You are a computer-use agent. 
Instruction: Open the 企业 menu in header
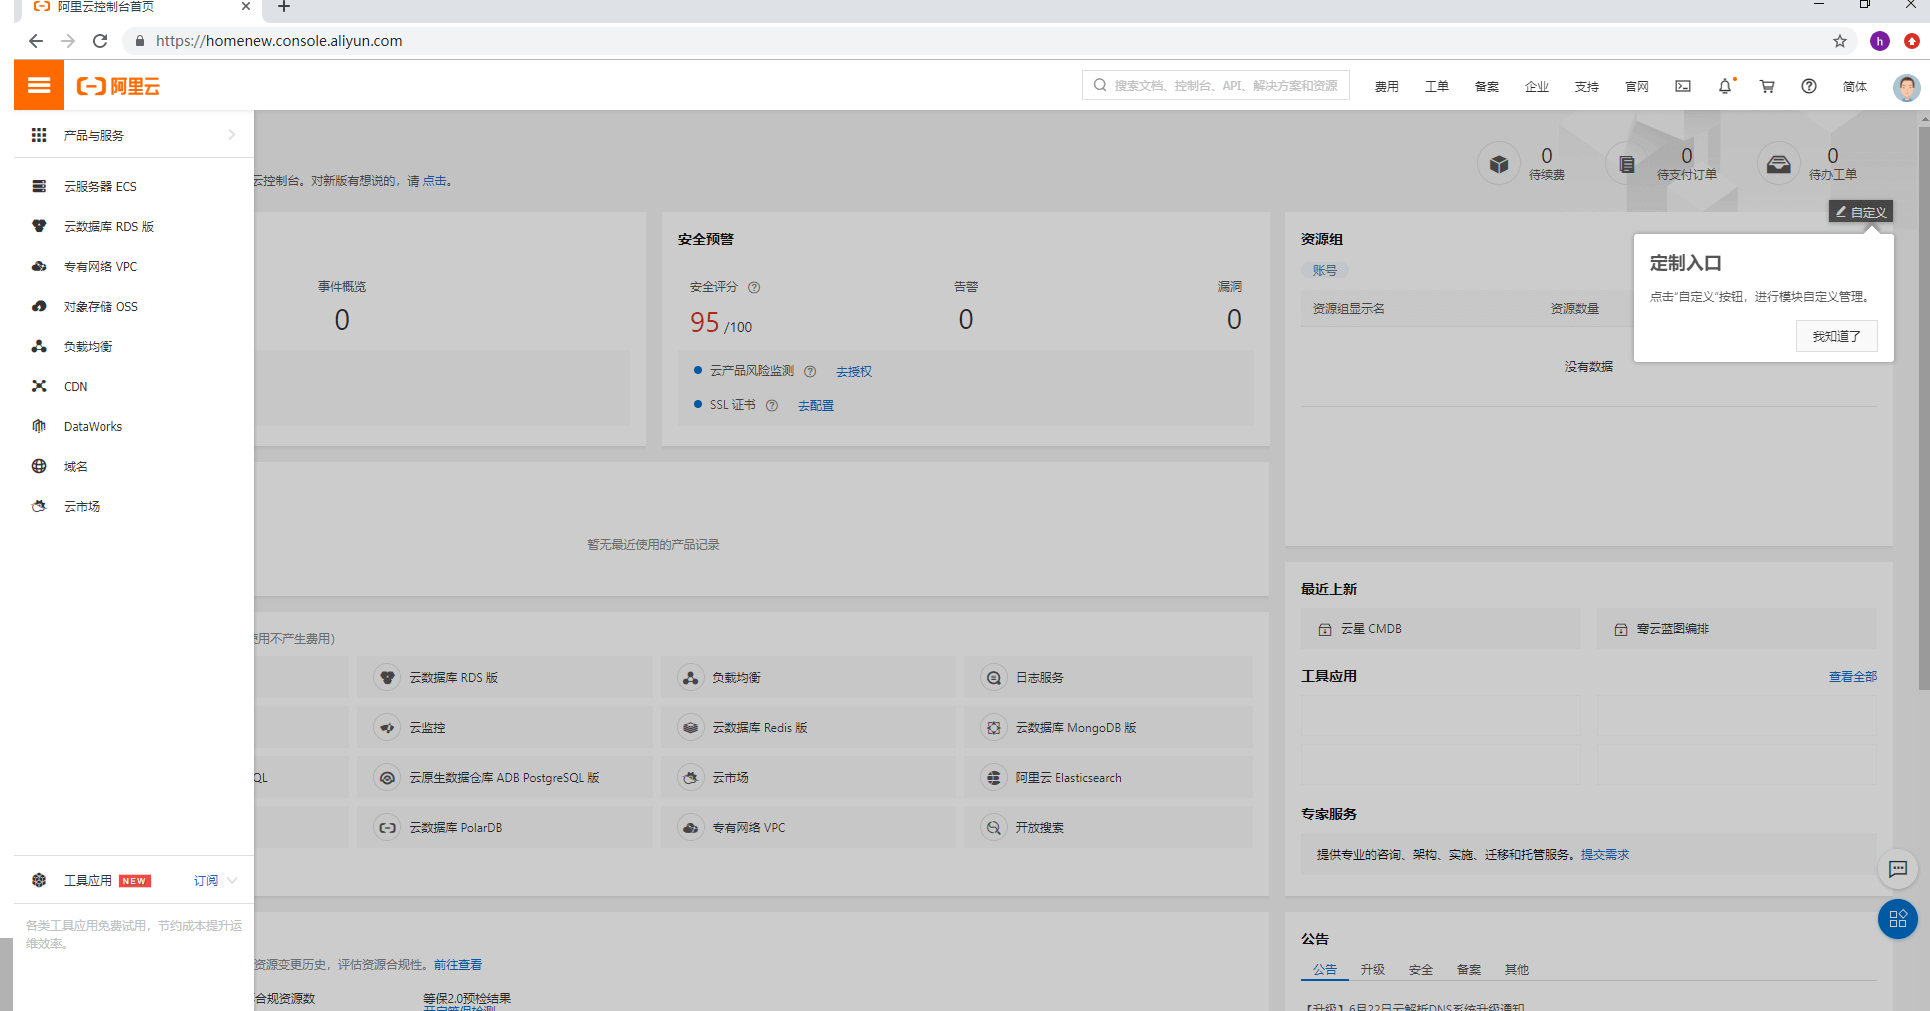tap(1537, 86)
